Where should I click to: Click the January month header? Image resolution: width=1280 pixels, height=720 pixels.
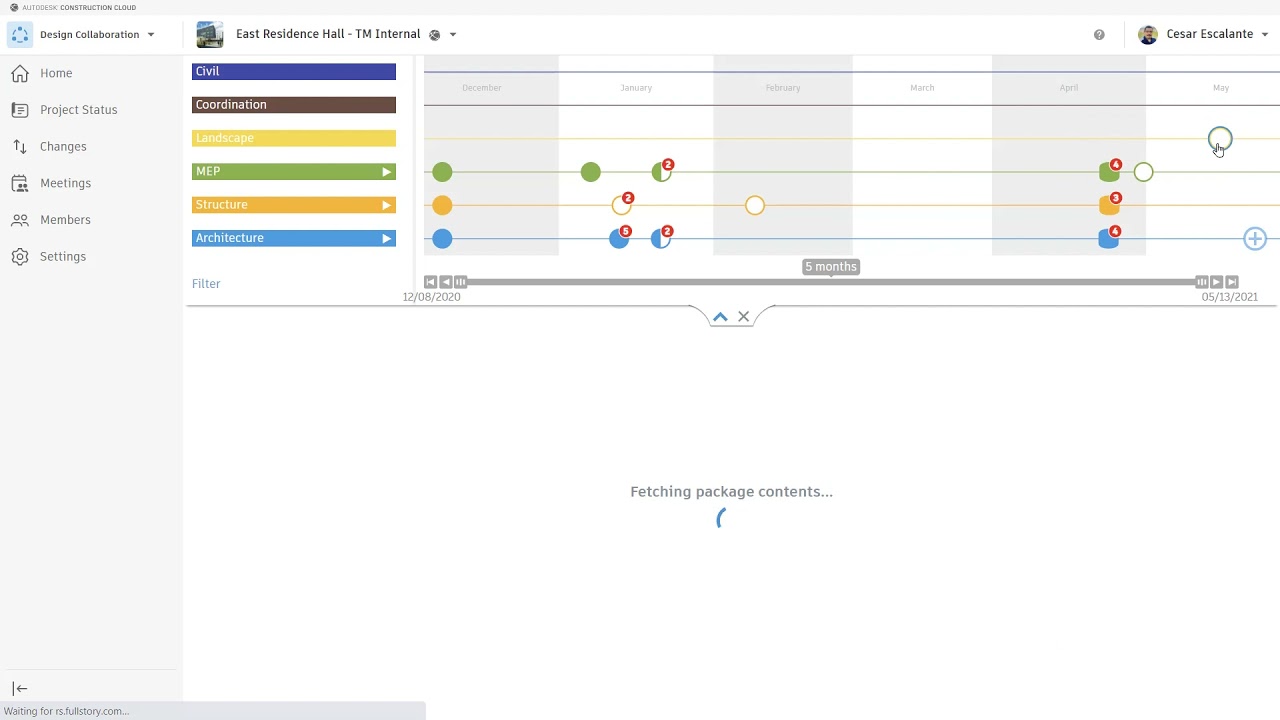[636, 88]
